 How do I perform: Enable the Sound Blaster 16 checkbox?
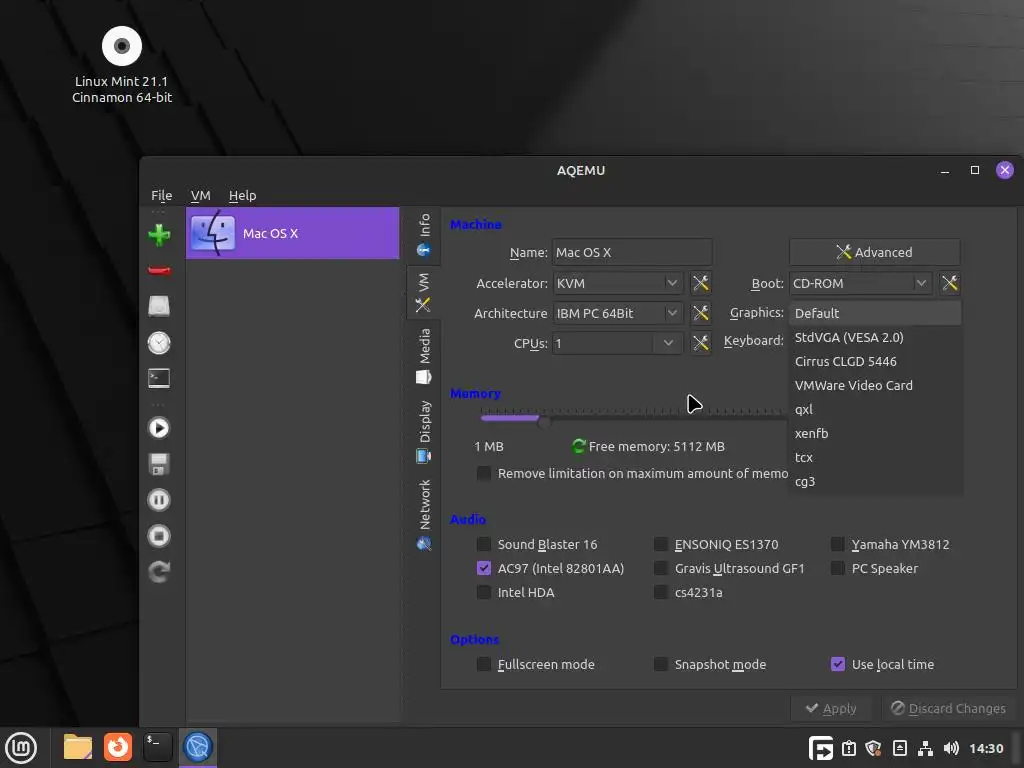484,544
